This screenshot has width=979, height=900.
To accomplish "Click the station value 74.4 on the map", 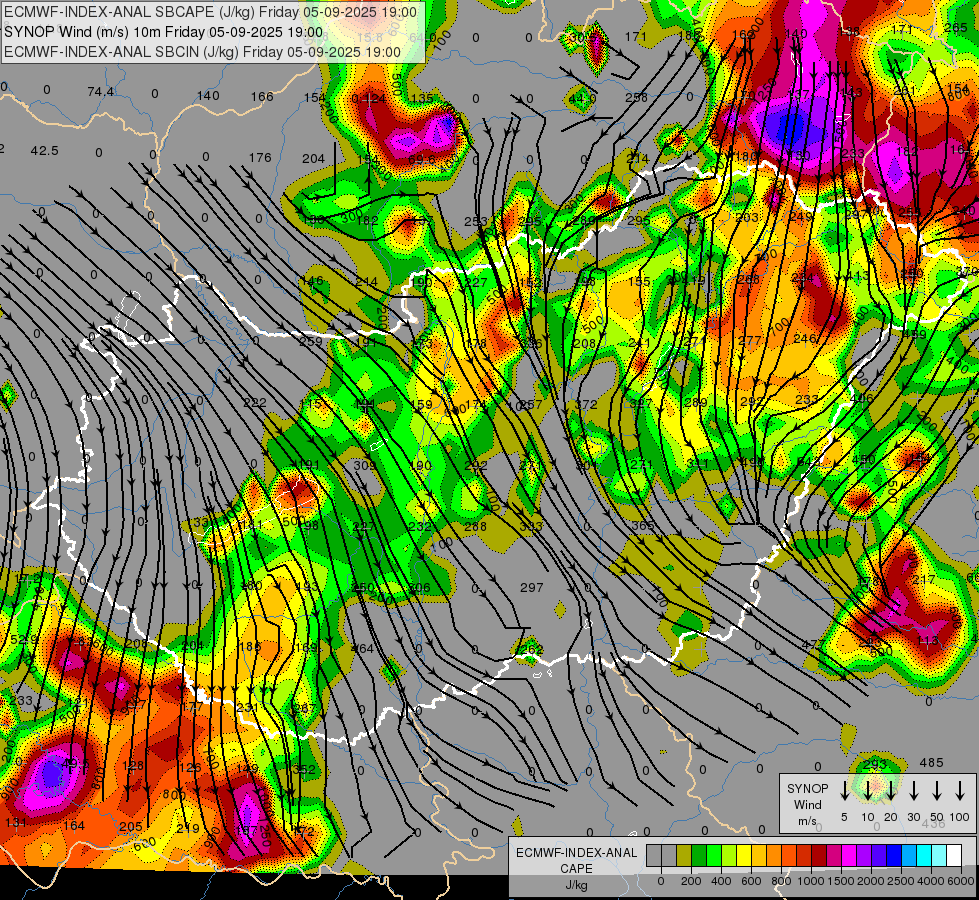I will [x=101, y=92].
